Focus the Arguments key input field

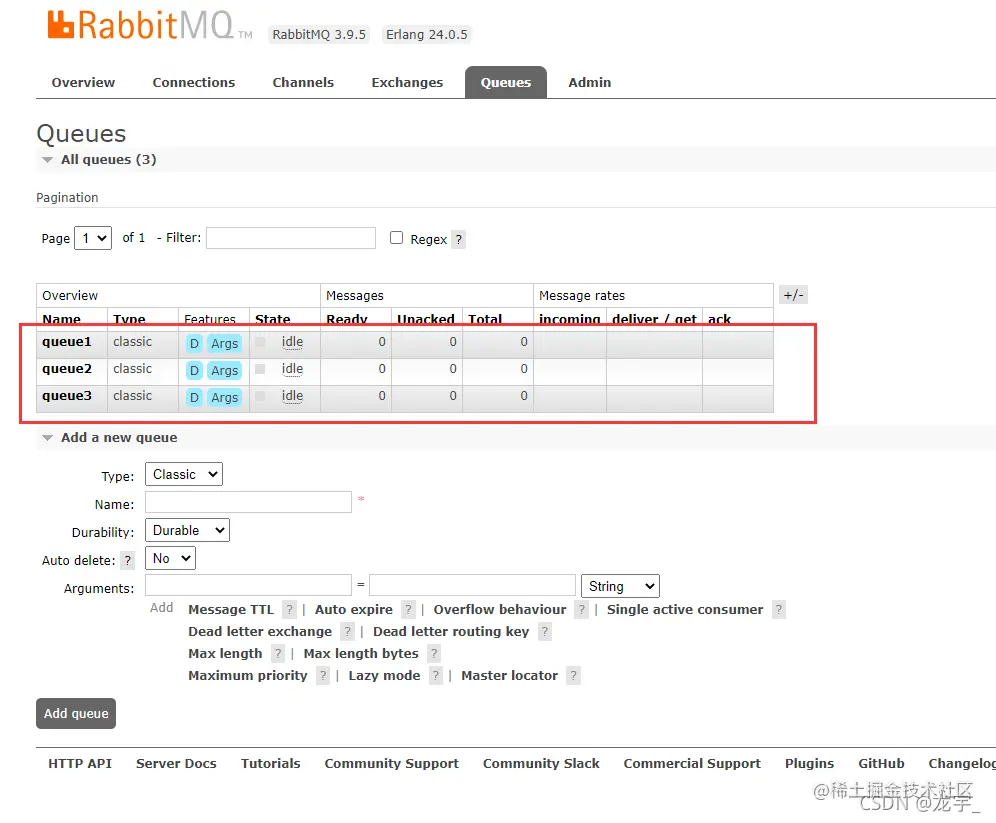coord(248,585)
